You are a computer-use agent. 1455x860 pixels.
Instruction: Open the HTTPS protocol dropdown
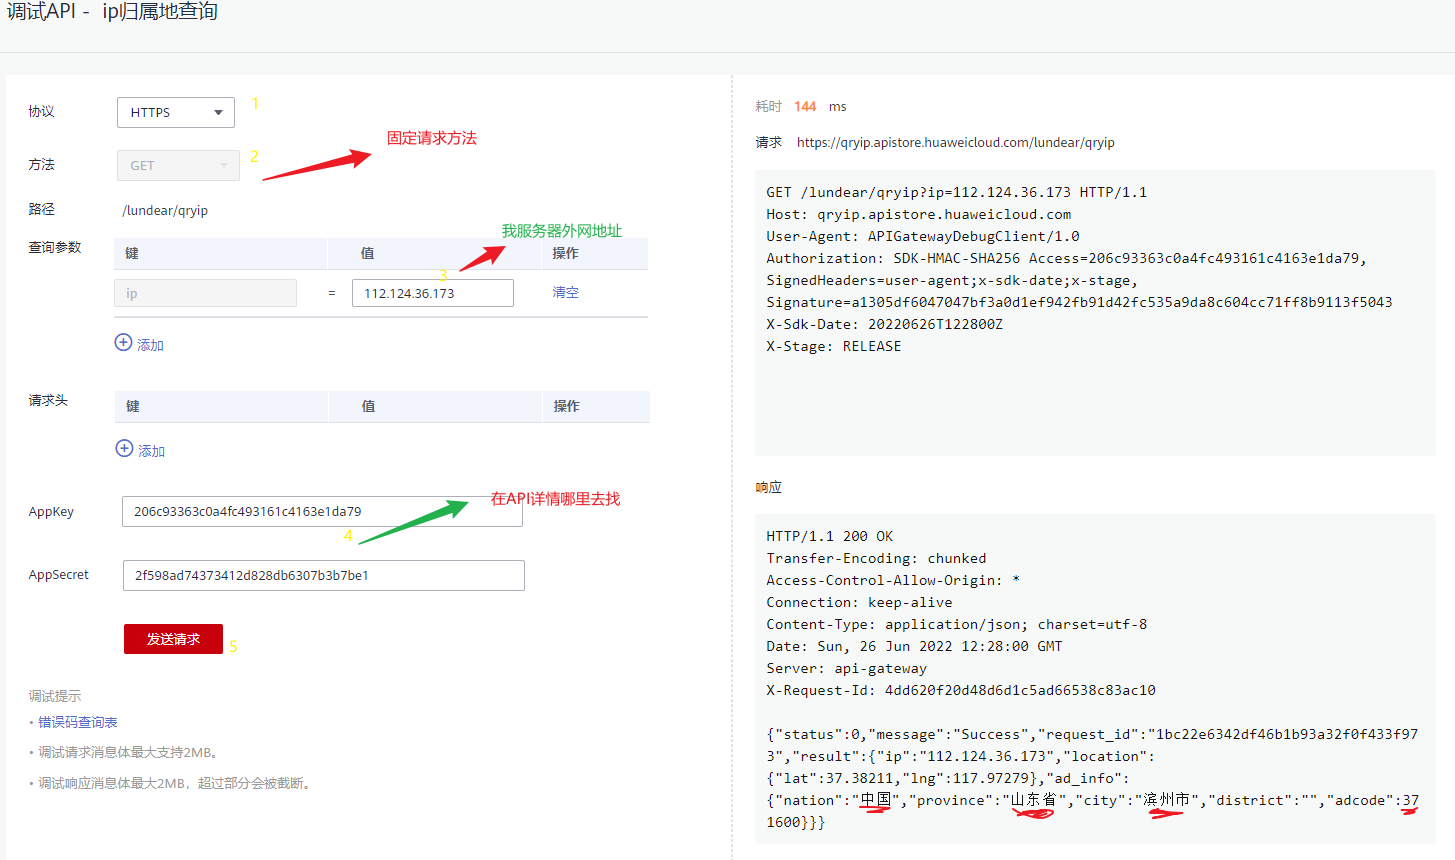pos(176,112)
